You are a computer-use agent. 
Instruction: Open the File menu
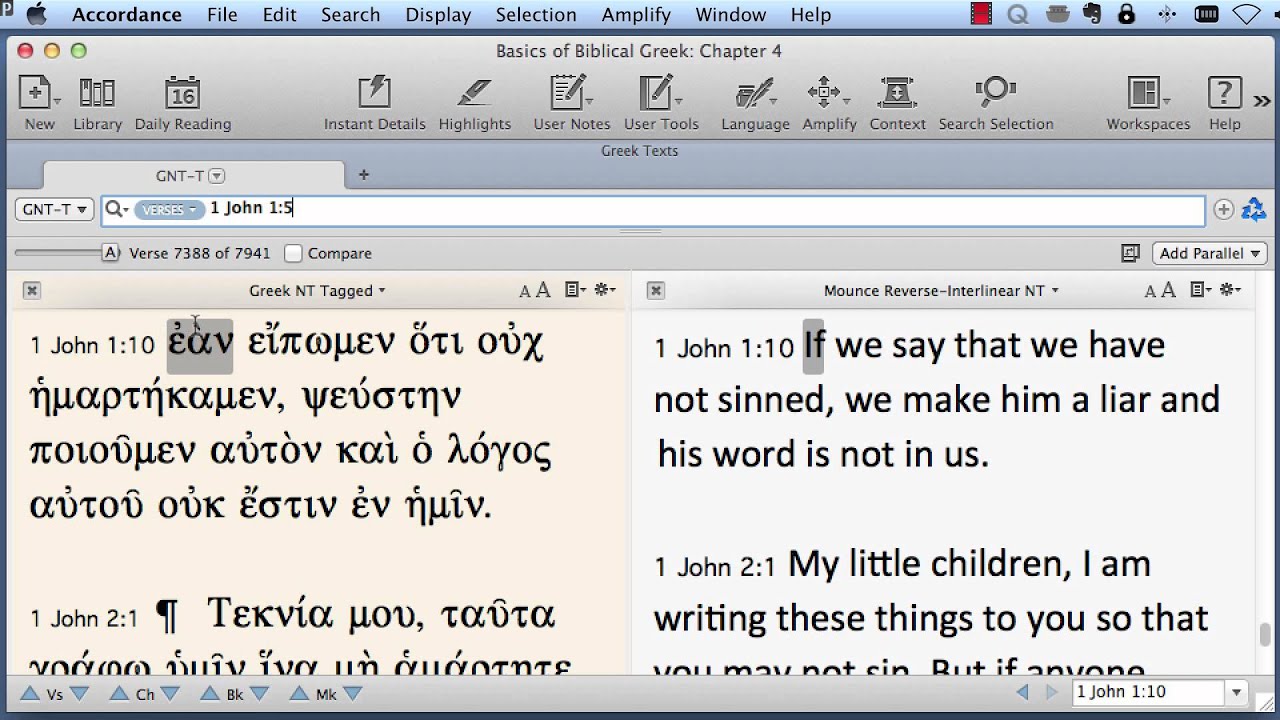pos(222,15)
